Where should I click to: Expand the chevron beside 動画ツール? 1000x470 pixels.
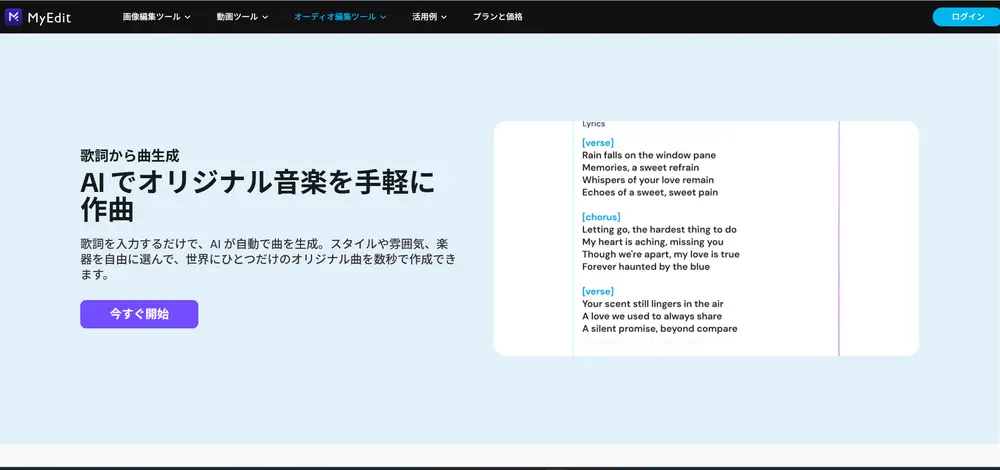click(265, 17)
